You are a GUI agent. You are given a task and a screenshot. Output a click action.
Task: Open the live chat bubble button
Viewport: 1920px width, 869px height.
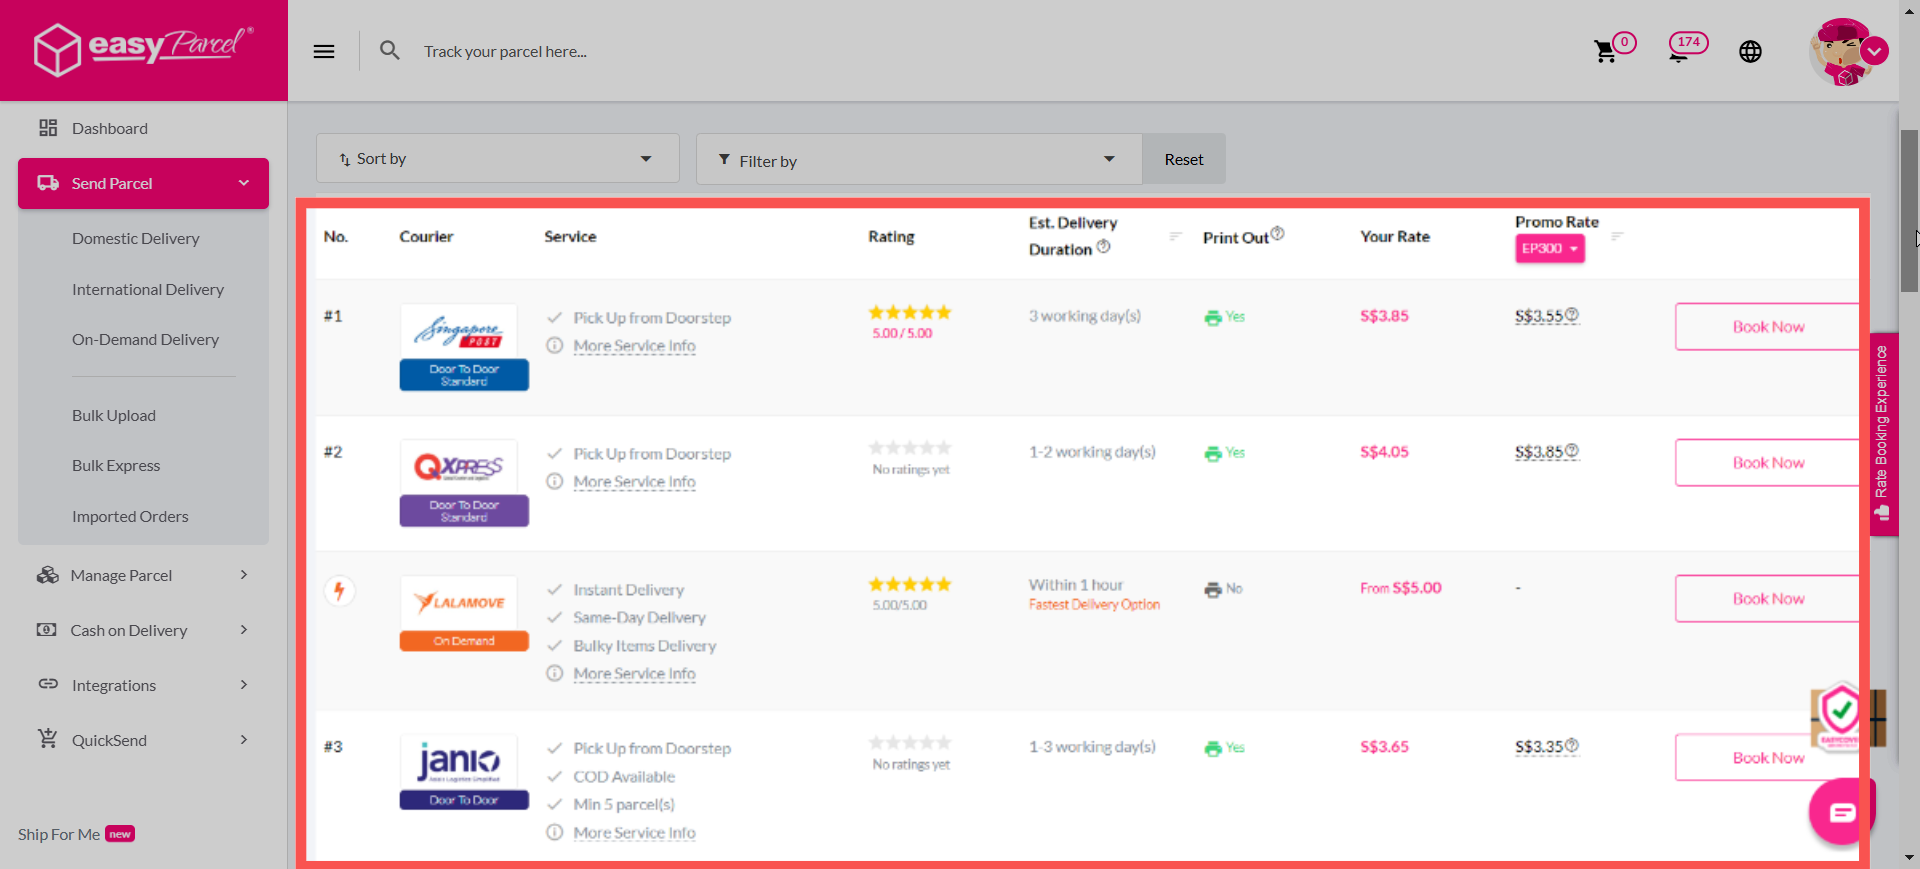1842,812
